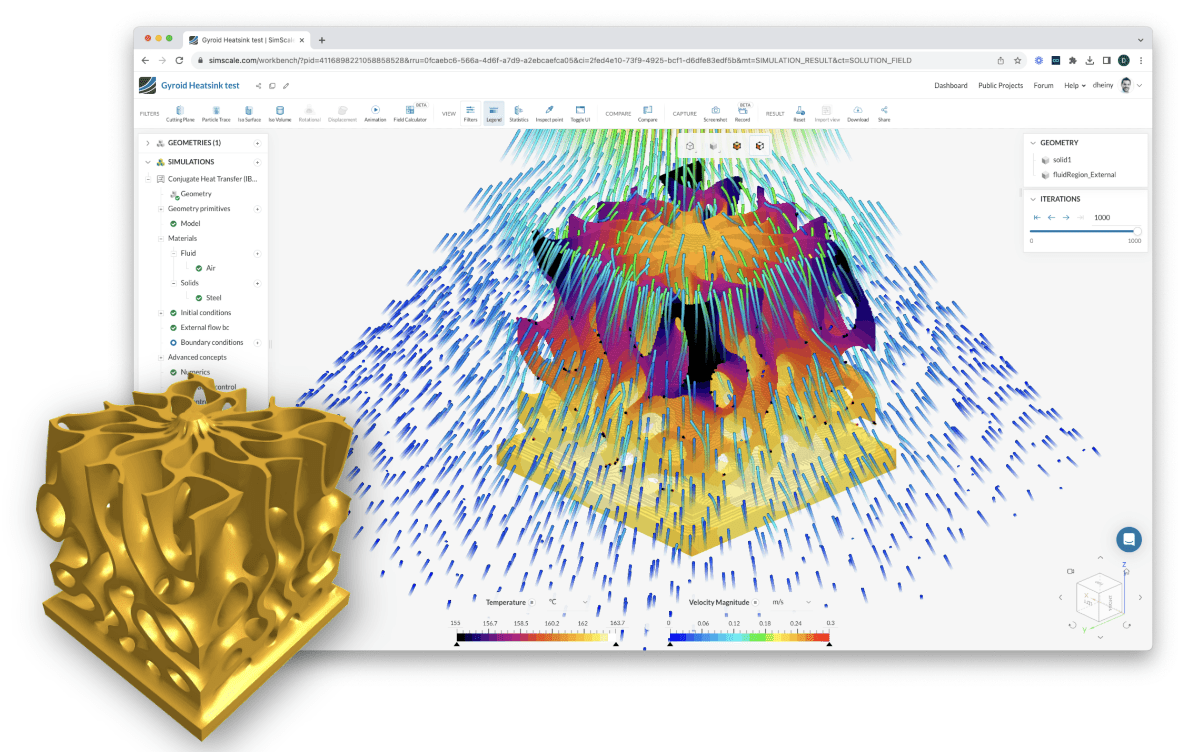Choose the Inspect point tool
The image size is (1180, 752).
[548, 113]
